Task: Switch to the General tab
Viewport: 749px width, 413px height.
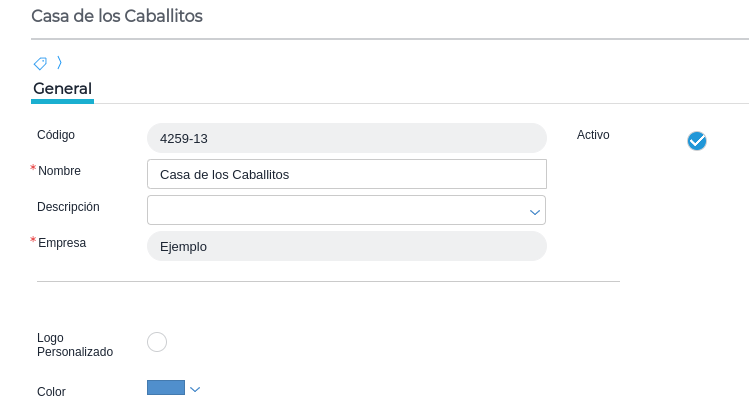Action: 62,88
